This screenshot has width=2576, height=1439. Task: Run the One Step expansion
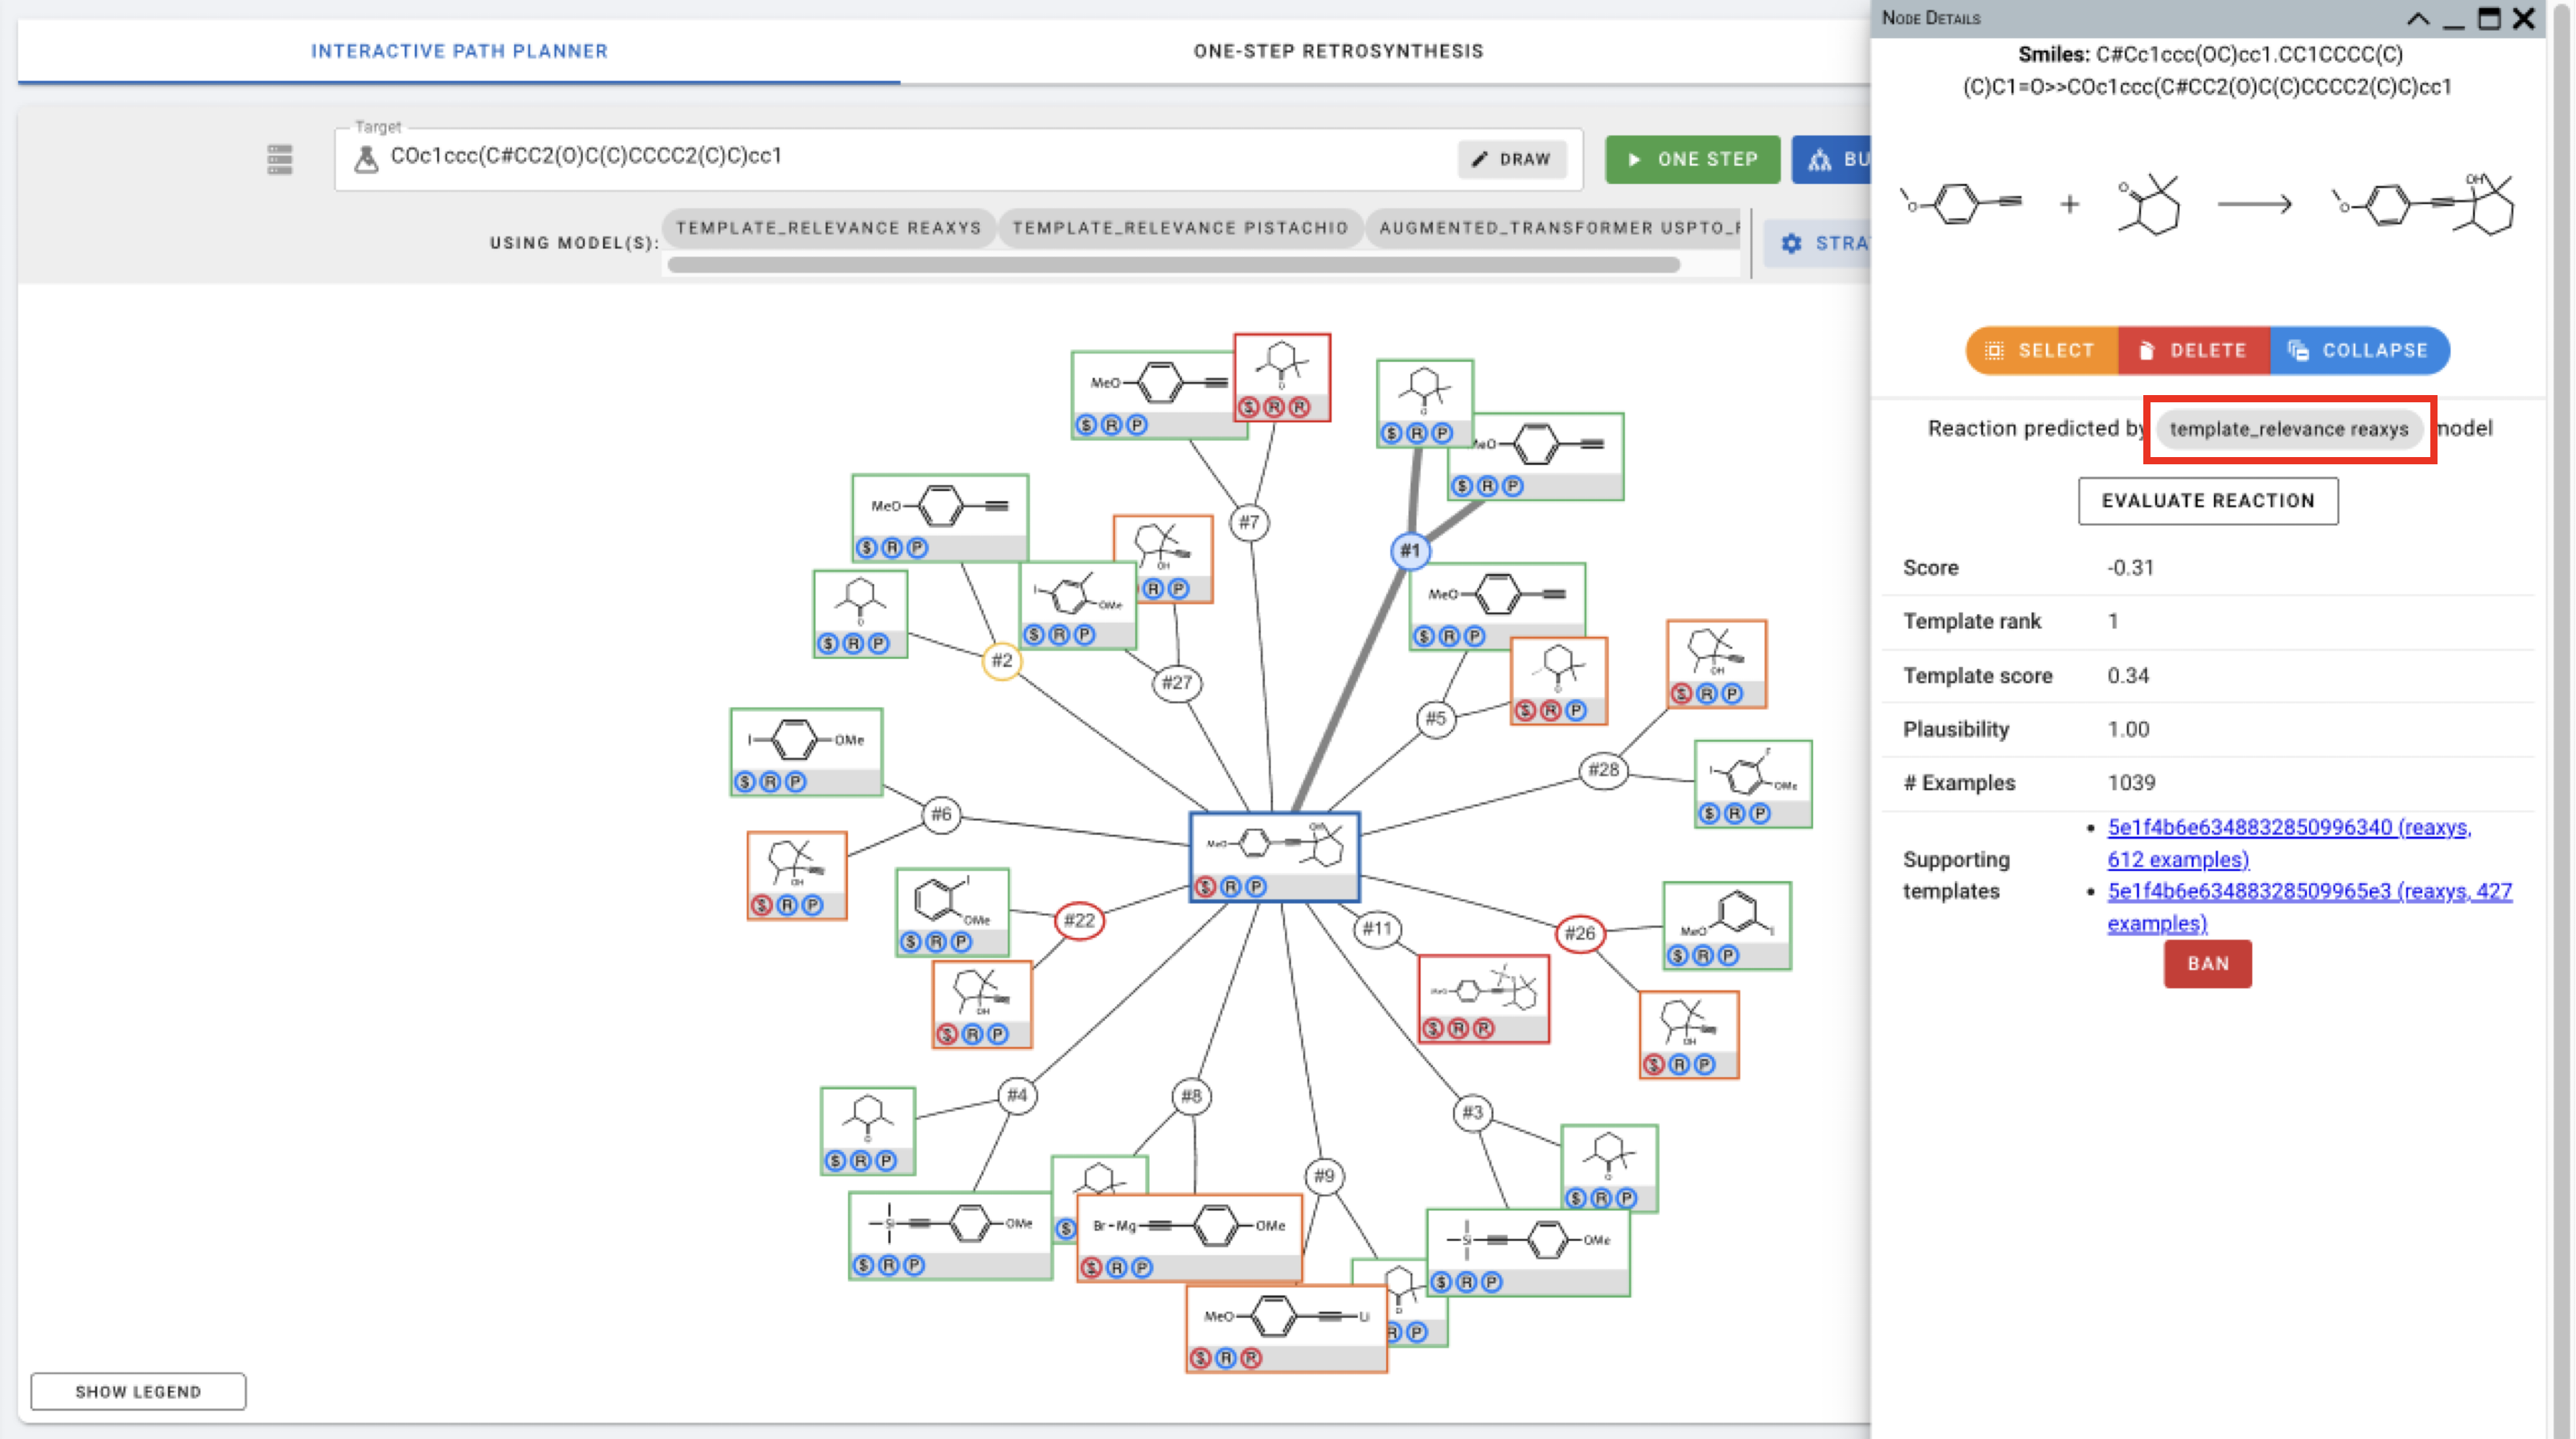[1692, 159]
